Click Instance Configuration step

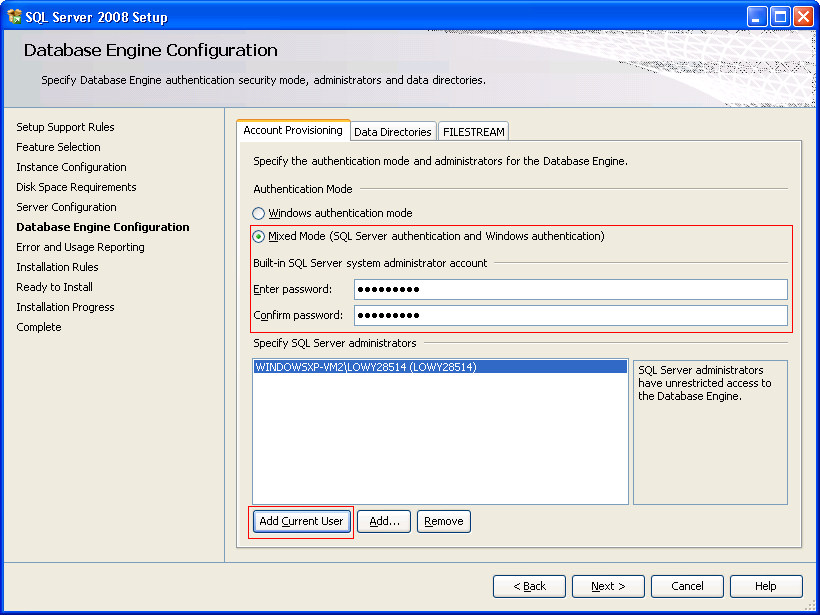(x=72, y=167)
